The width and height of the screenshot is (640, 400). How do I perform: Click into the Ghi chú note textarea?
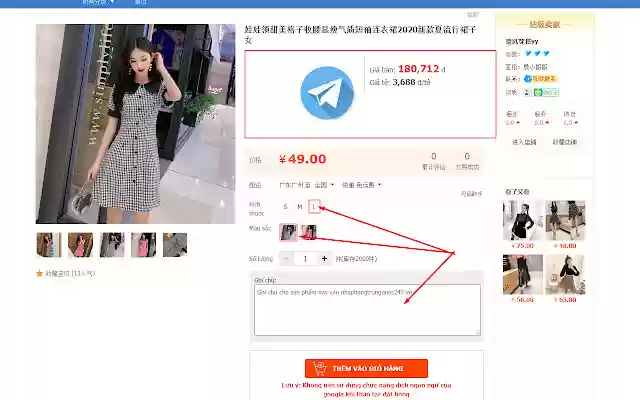(367, 310)
